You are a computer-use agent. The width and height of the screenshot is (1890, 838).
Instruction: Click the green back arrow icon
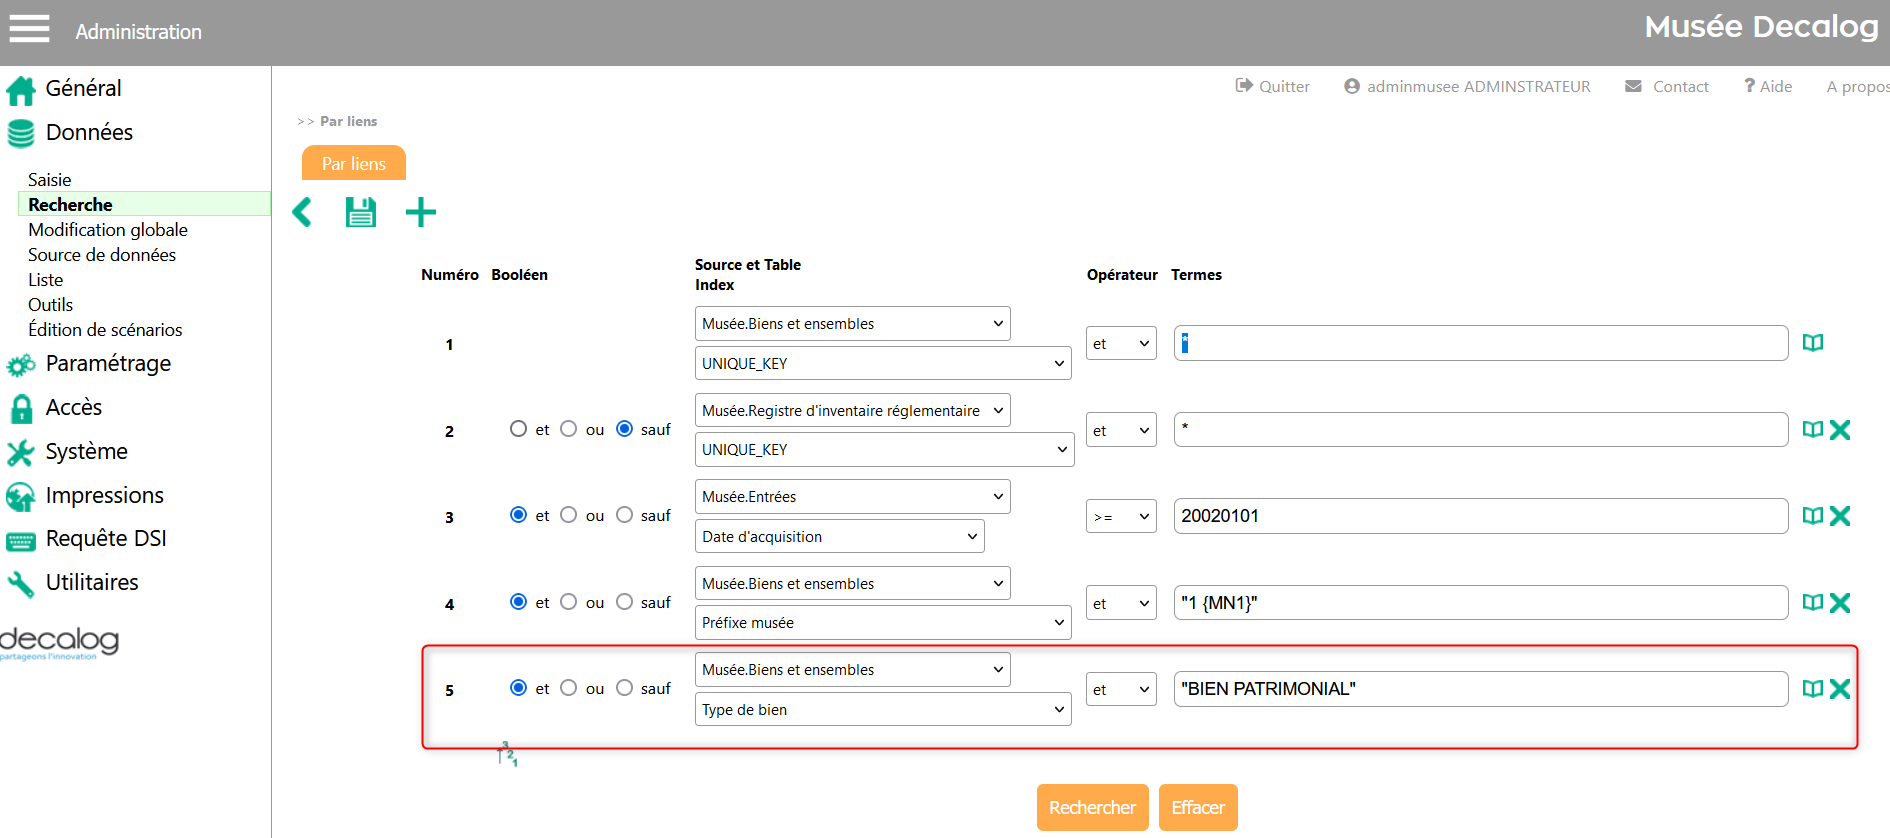point(302,212)
